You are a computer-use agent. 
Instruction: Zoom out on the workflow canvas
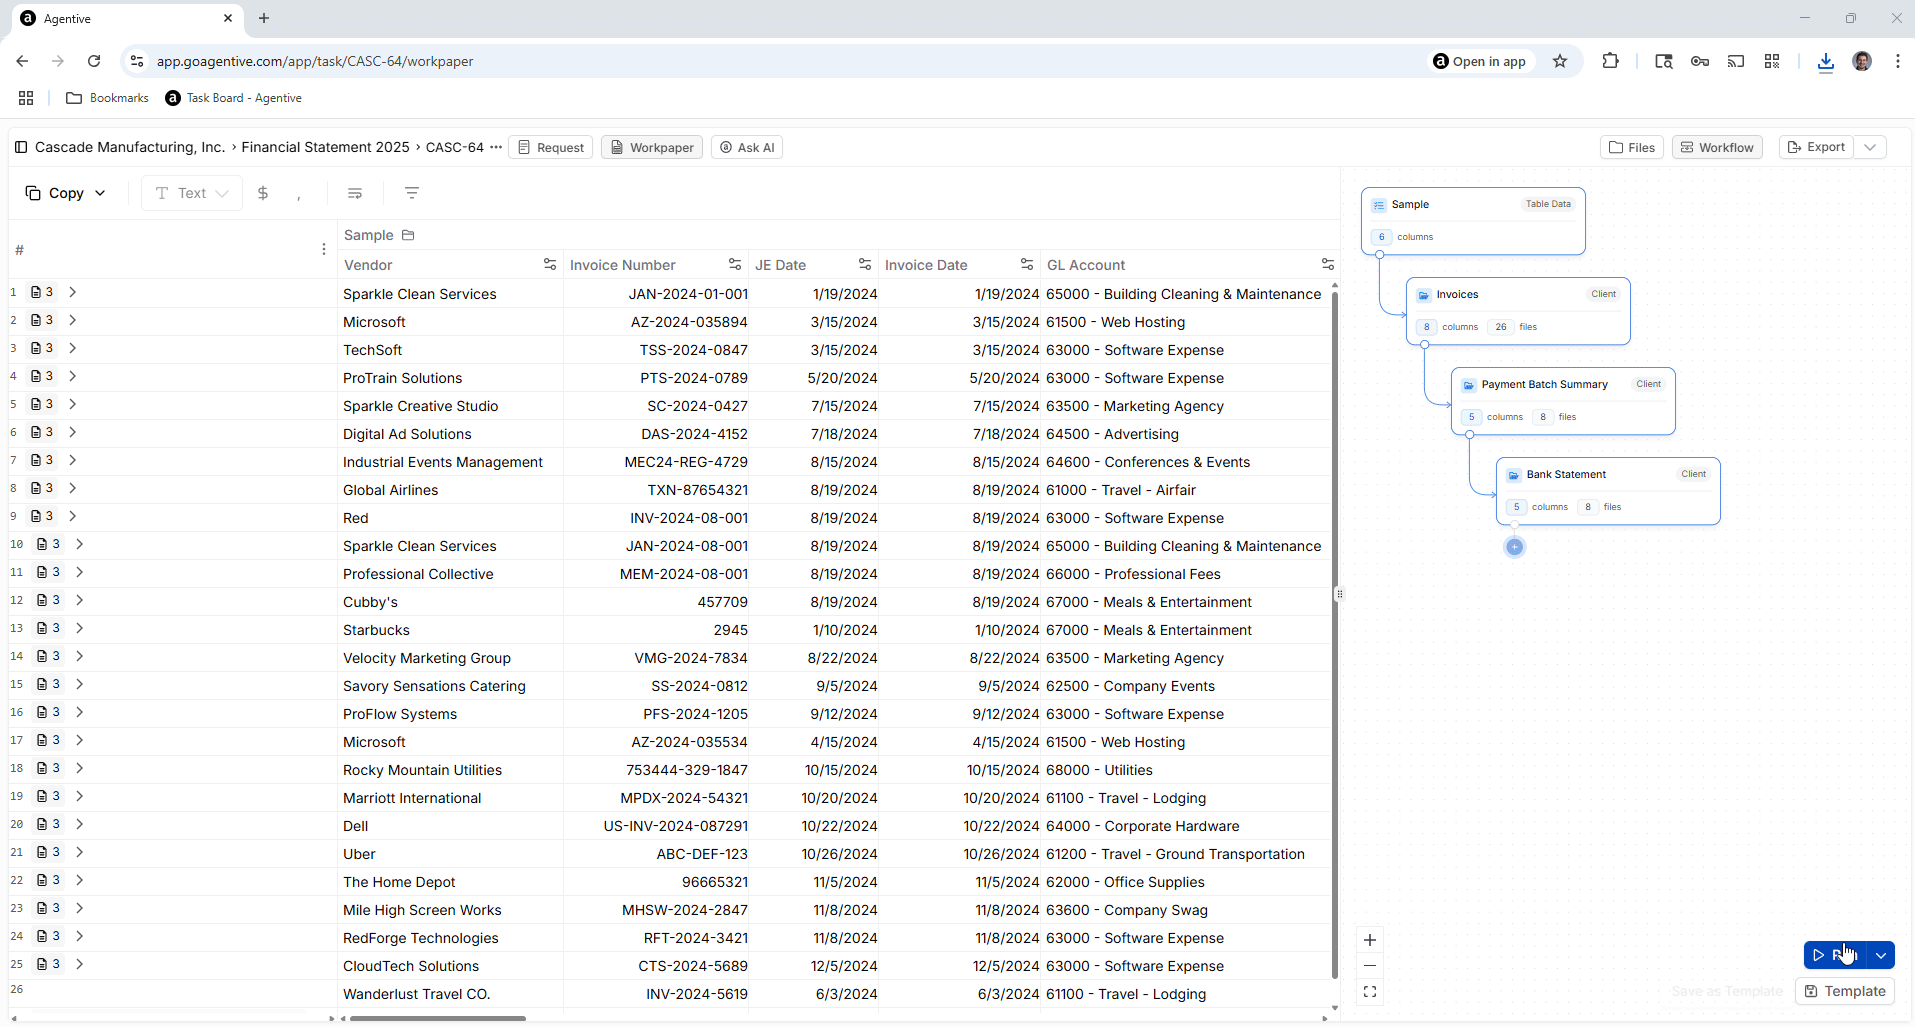point(1370,966)
